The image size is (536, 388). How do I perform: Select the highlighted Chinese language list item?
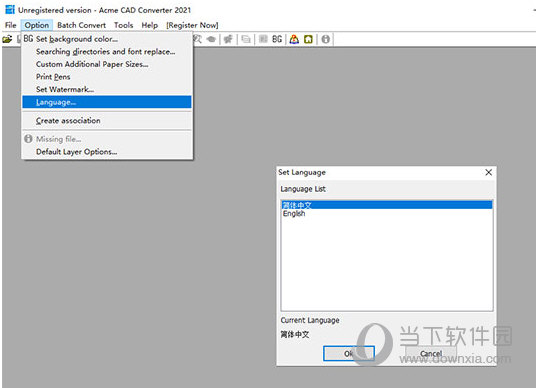click(387, 205)
